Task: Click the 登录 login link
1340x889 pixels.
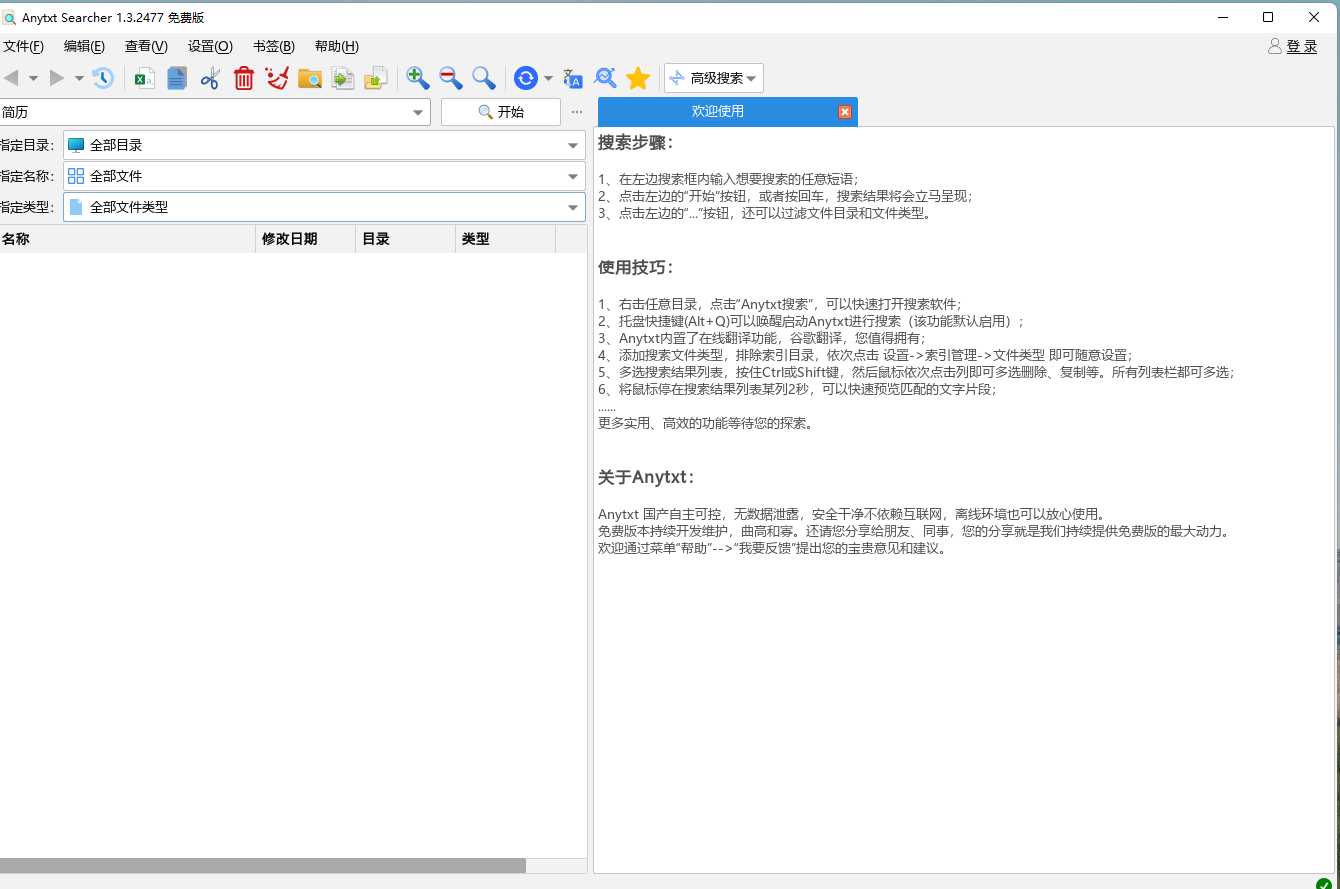Action: (x=1302, y=46)
